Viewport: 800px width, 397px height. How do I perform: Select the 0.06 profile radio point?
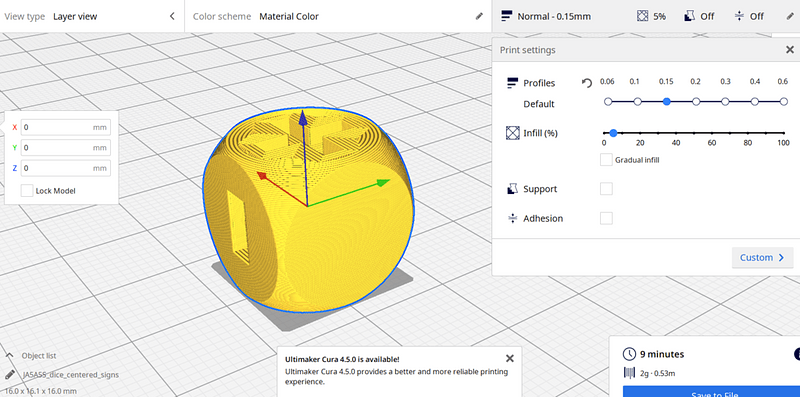coord(608,102)
